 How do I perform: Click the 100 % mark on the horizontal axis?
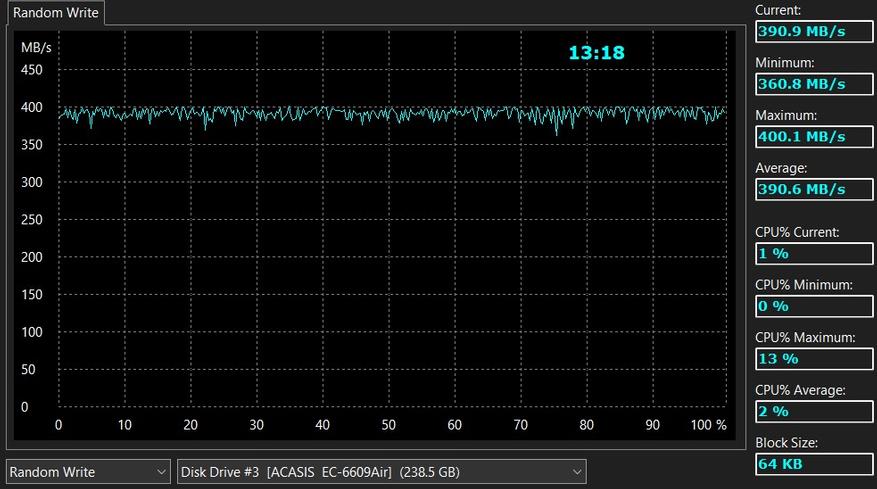pos(709,425)
